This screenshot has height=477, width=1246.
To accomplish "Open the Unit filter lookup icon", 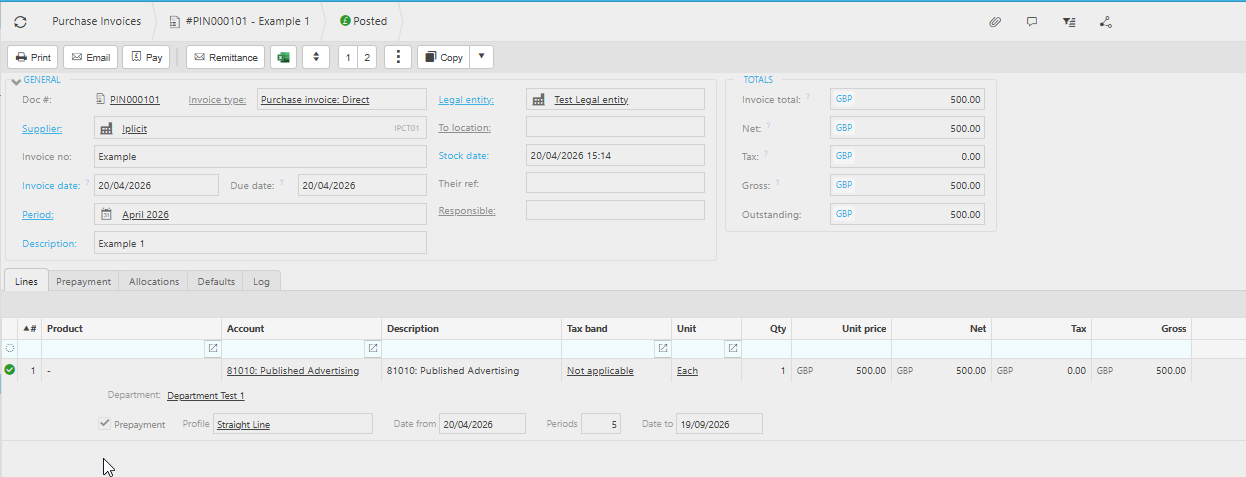I will 732,348.
